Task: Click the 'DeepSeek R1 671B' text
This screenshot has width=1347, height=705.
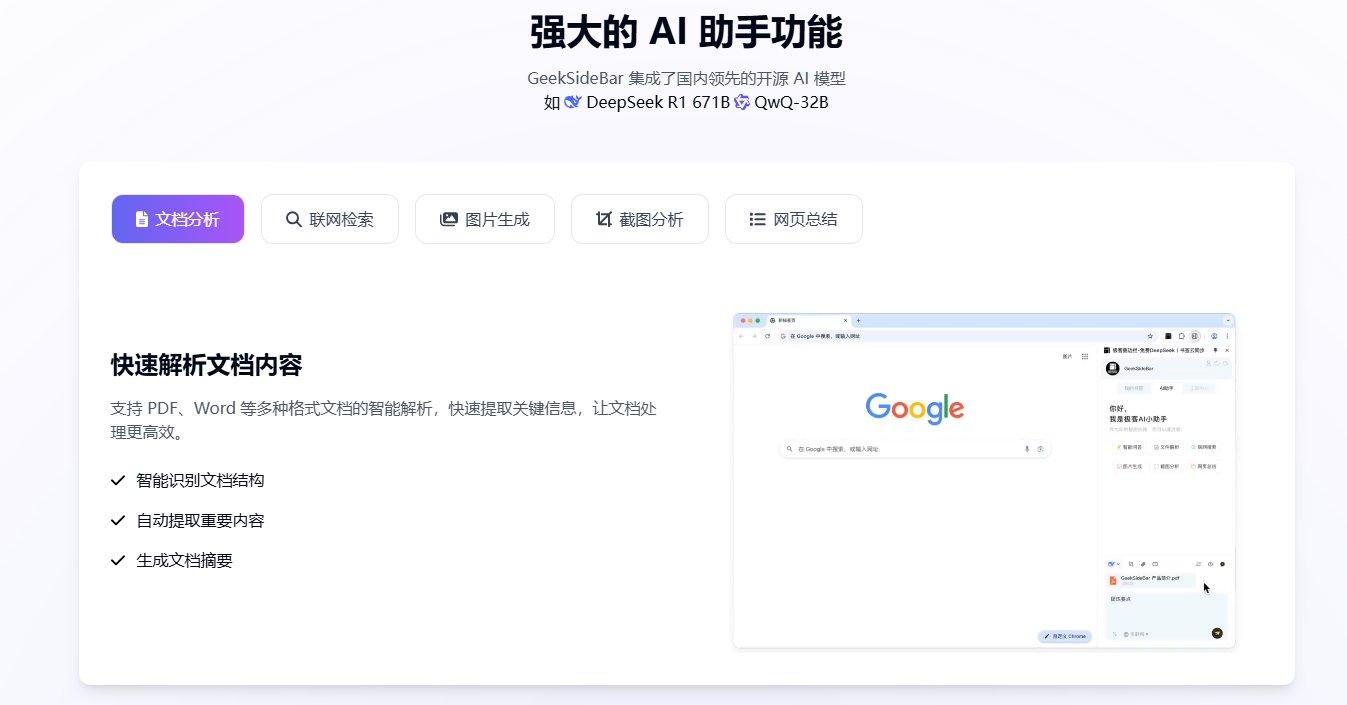Action: coord(658,102)
